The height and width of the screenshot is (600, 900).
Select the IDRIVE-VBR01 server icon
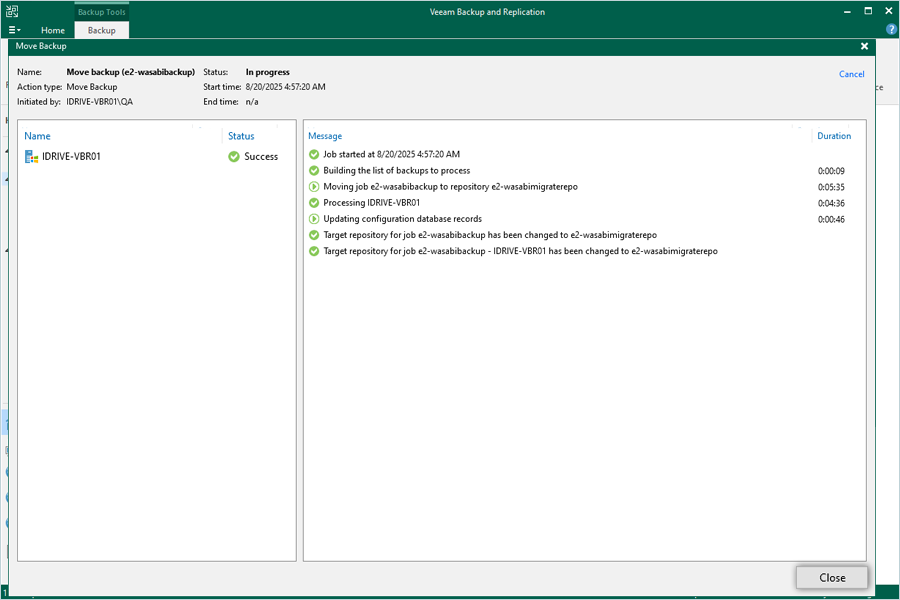click(x=32, y=157)
